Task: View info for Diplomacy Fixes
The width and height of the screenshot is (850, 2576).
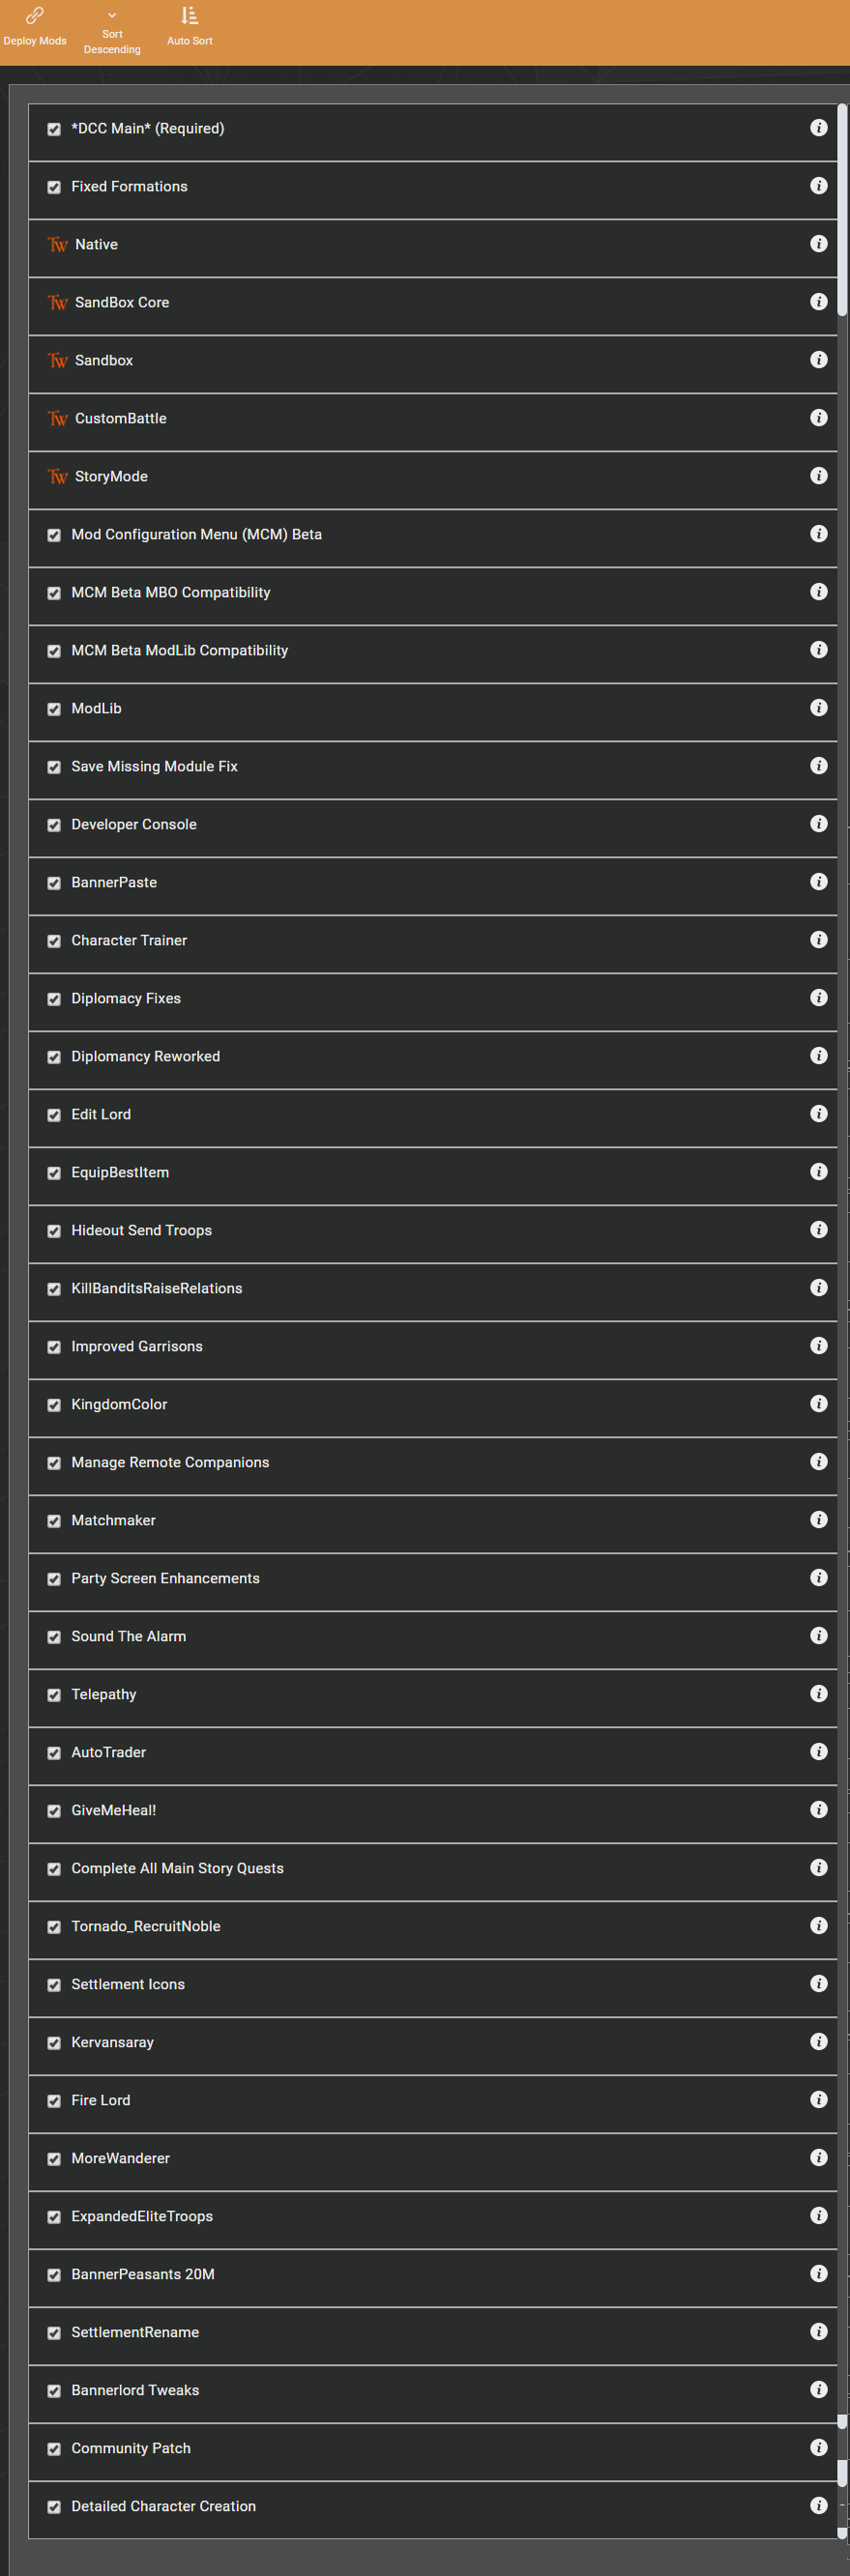Action: (818, 998)
